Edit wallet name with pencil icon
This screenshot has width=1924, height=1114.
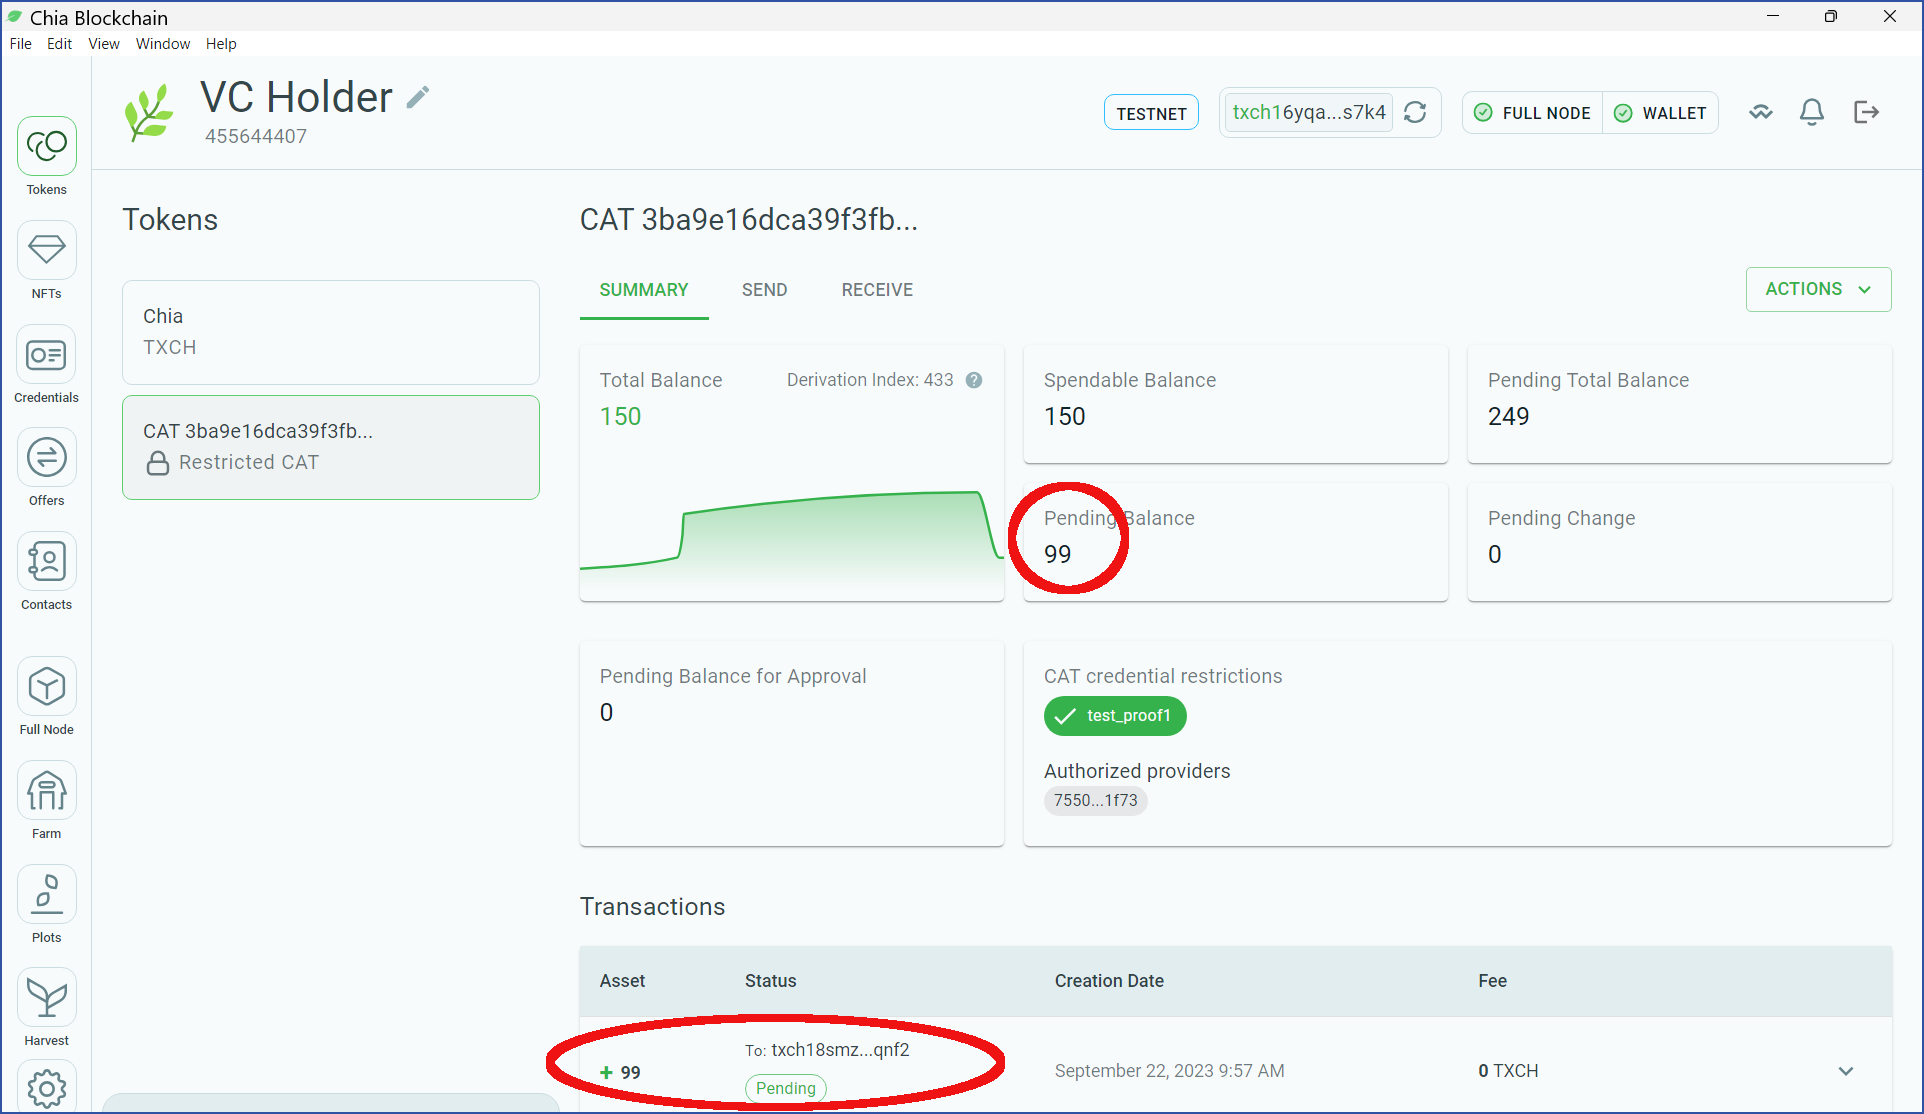[418, 97]
